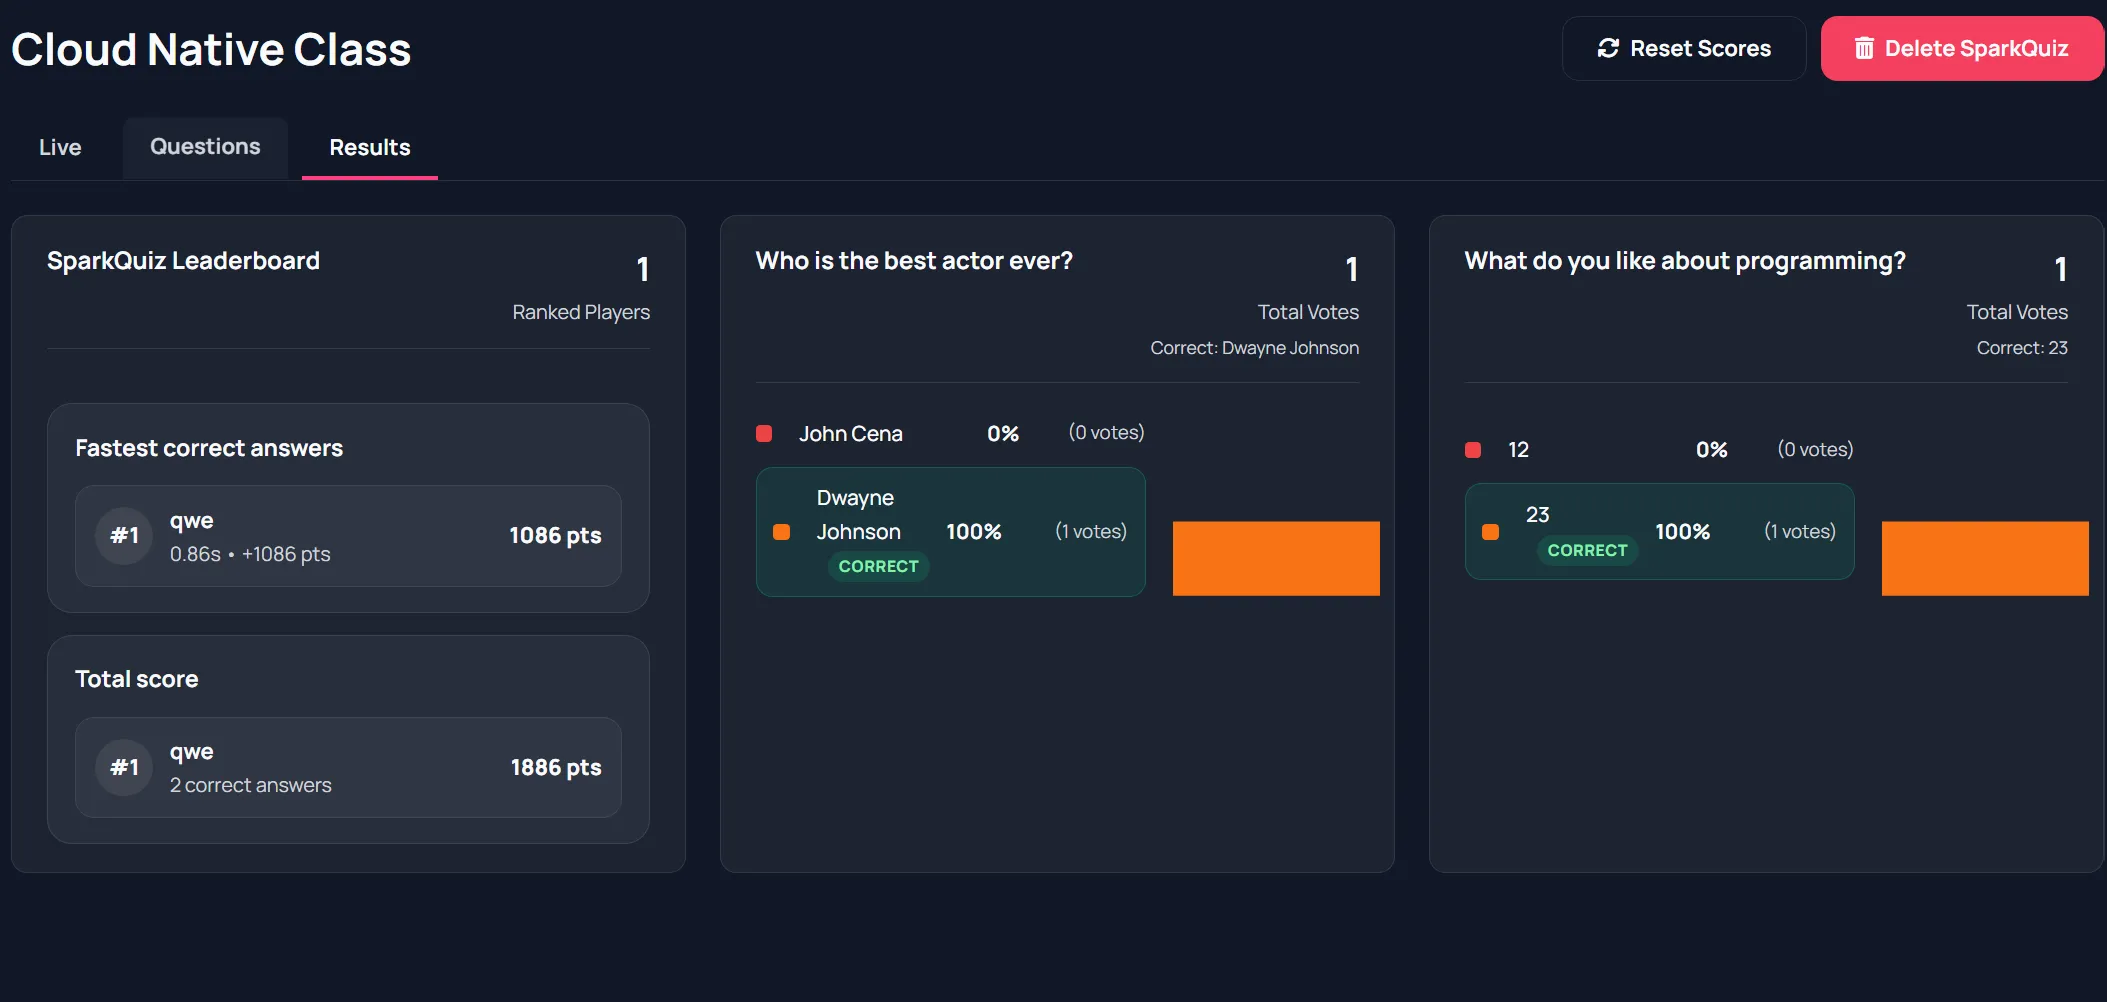Click the orange vote bar for Dwayne Johnson
Viewport: 2107px width, 1002px height.
1275,558
